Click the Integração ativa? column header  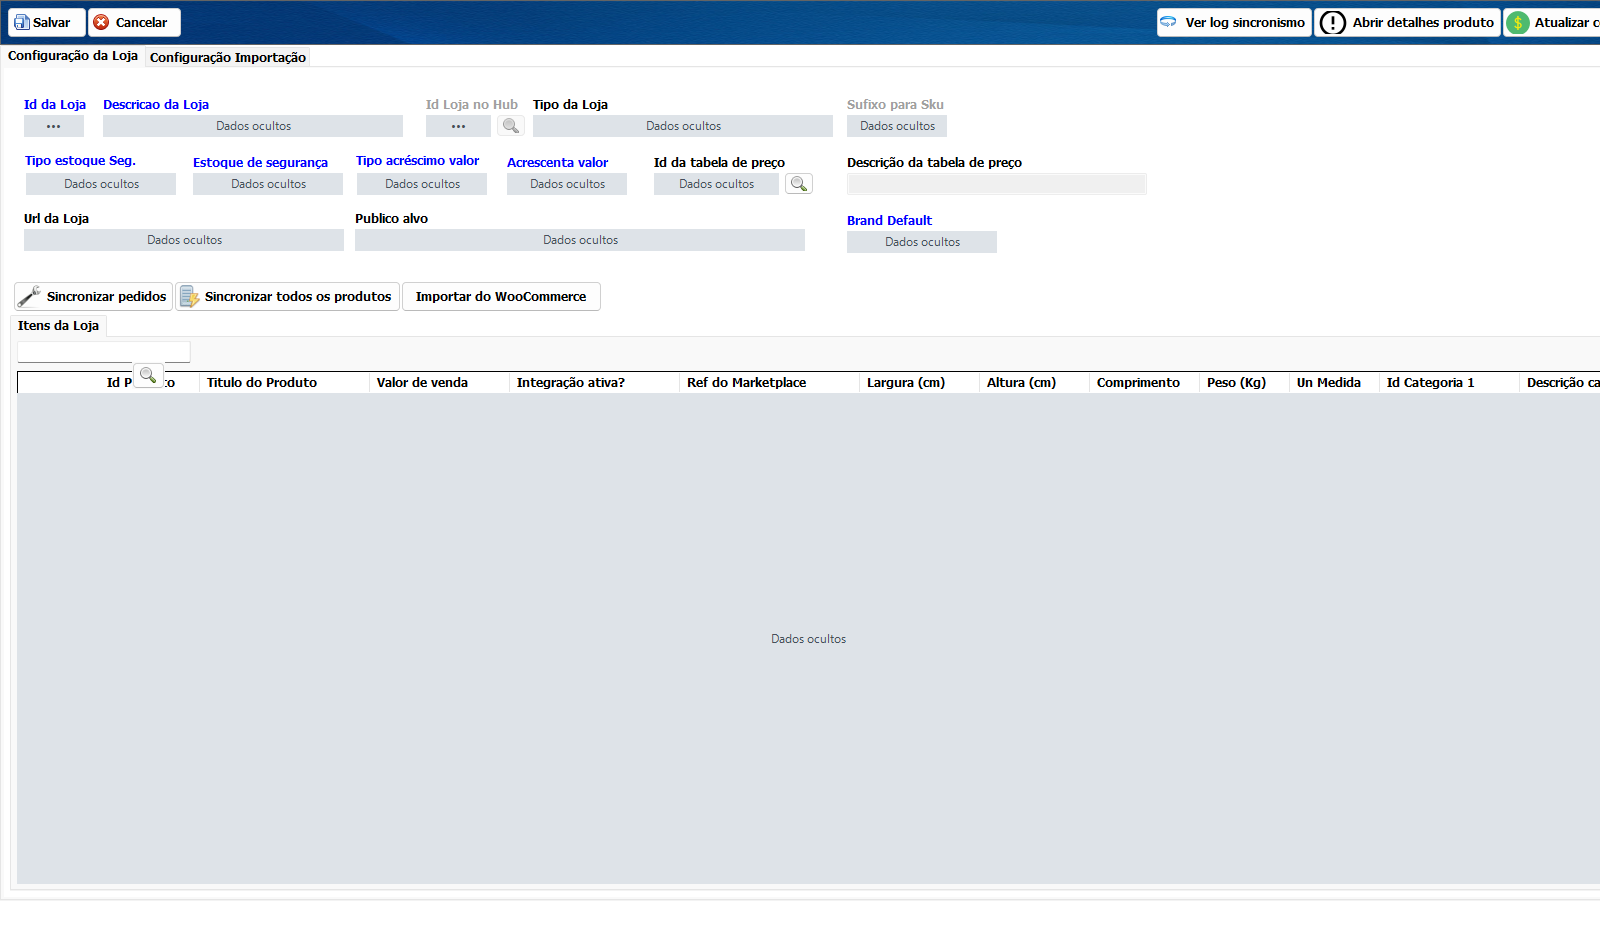pyautogui.click(x=594, y=382)
